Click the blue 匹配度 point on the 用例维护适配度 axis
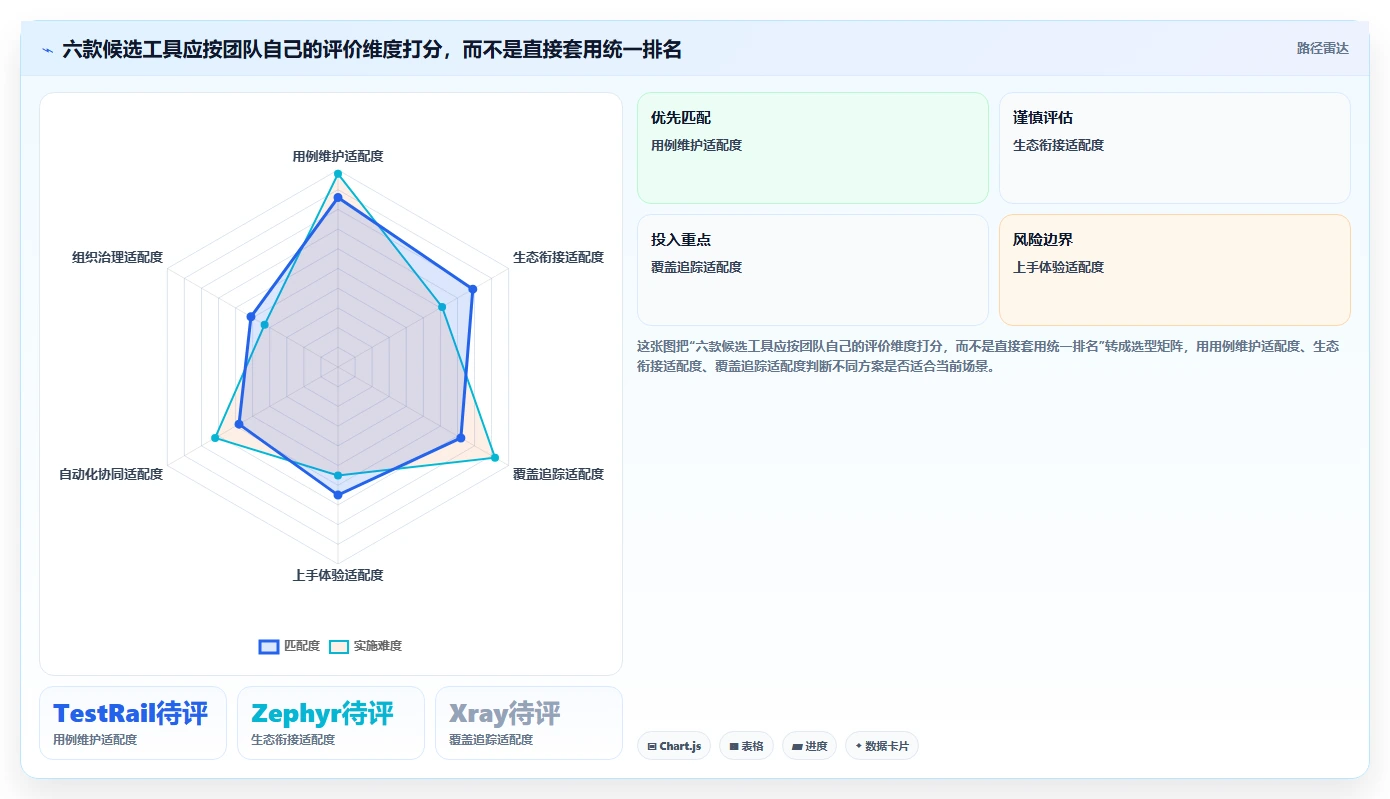 338,198
